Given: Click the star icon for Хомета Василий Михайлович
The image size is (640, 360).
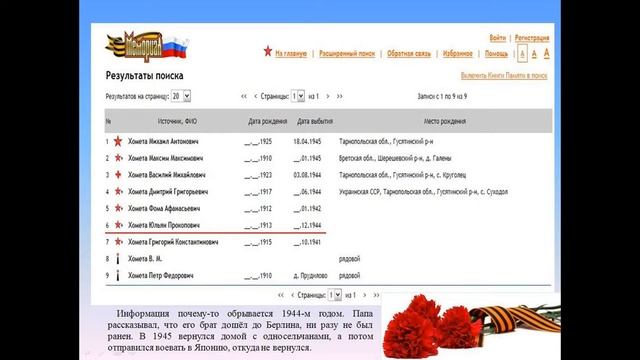Looking at the screenshot, I should 118,175.
